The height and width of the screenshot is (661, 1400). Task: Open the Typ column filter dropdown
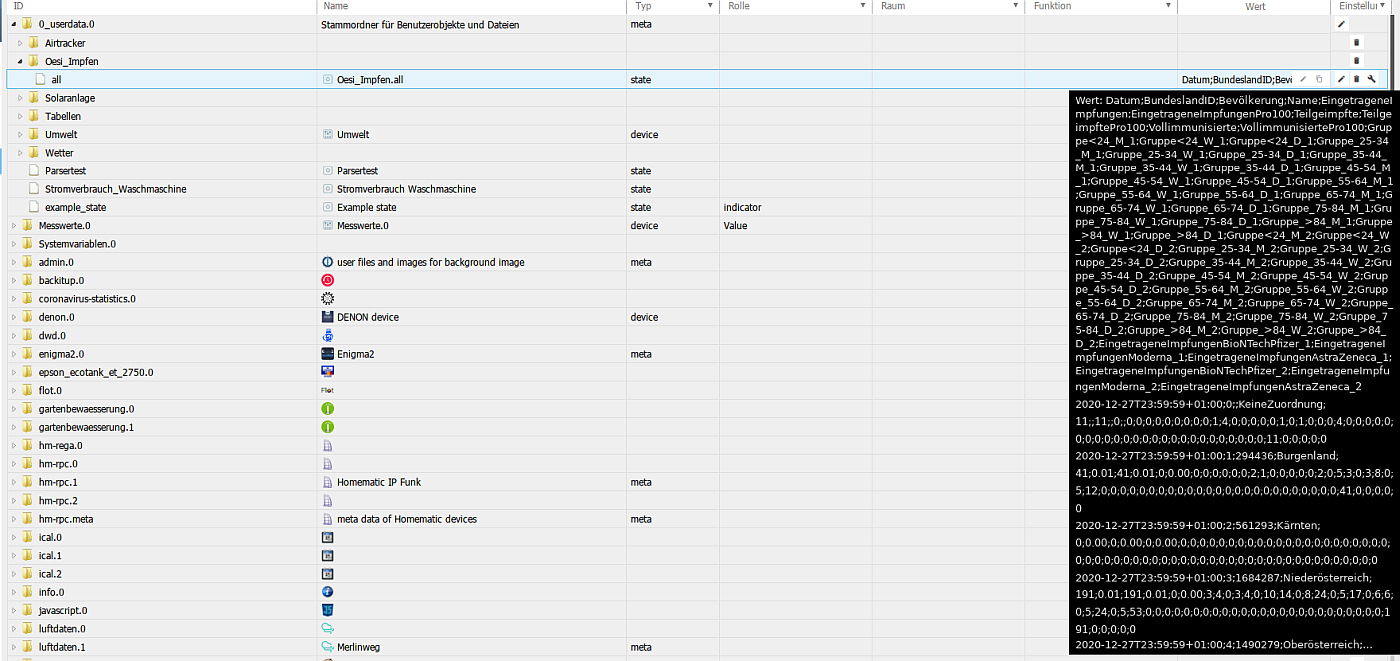coord(709,6)
